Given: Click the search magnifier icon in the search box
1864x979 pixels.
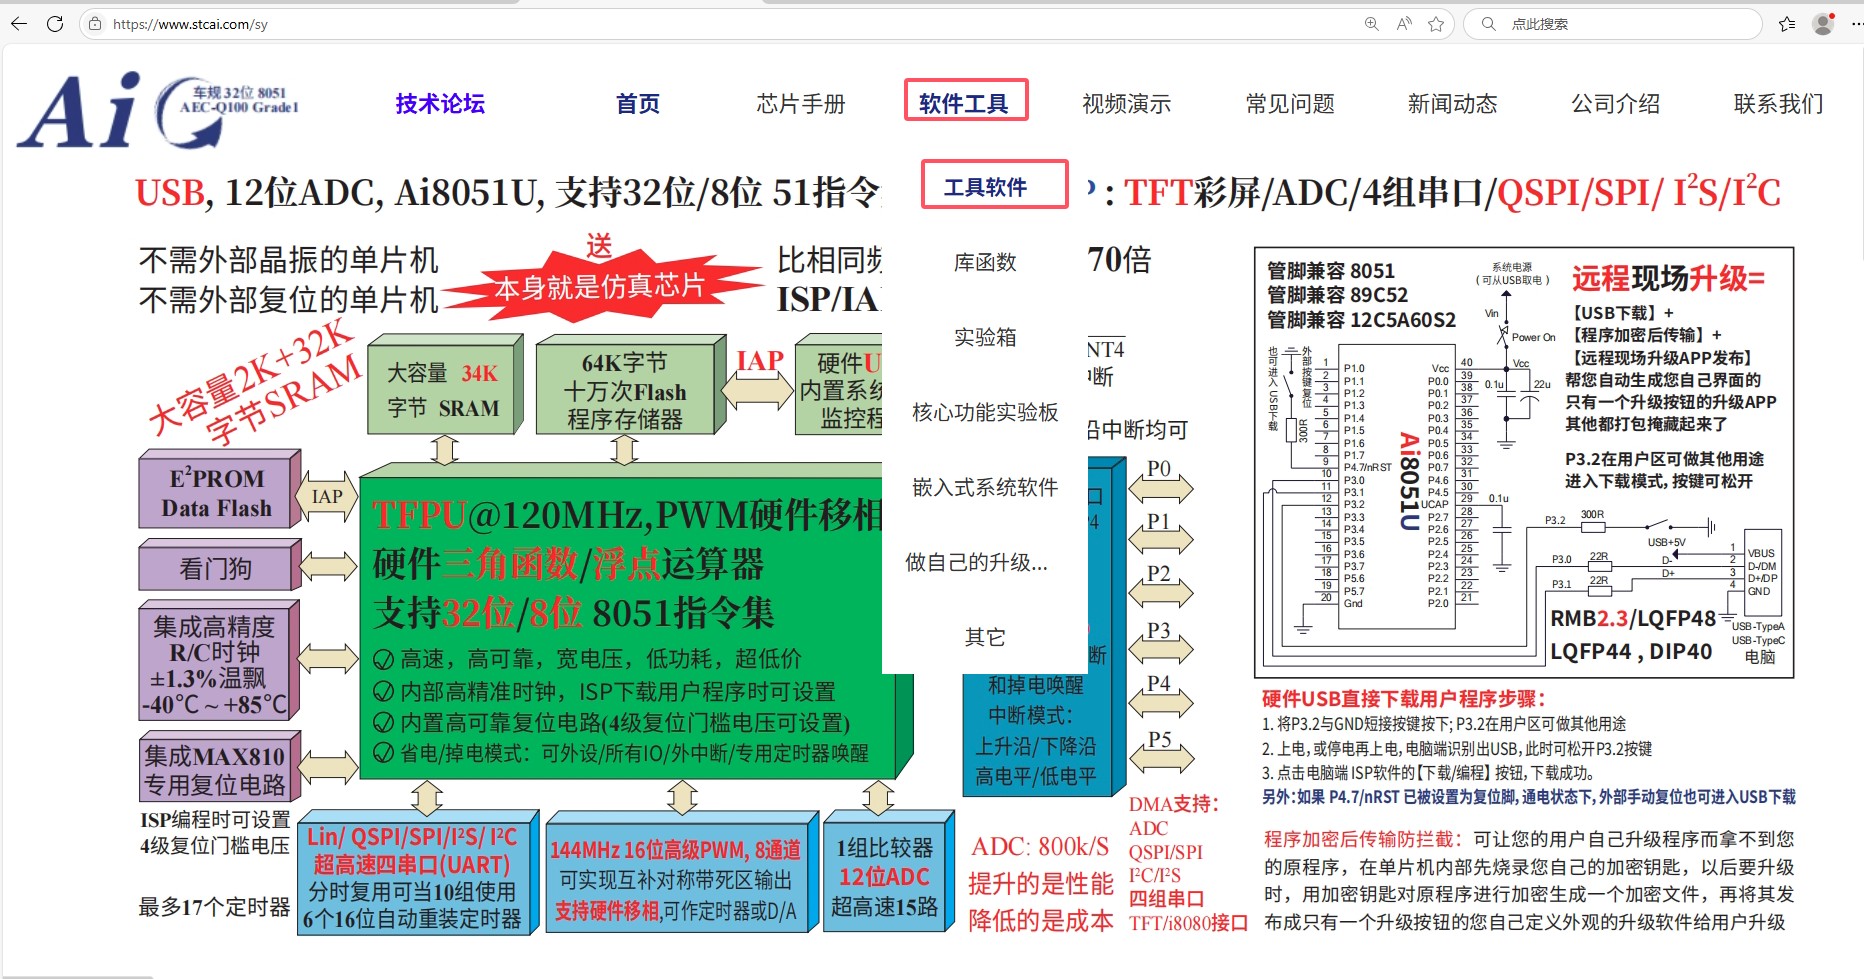Looking at the screenshot, I should [1489, 24].
